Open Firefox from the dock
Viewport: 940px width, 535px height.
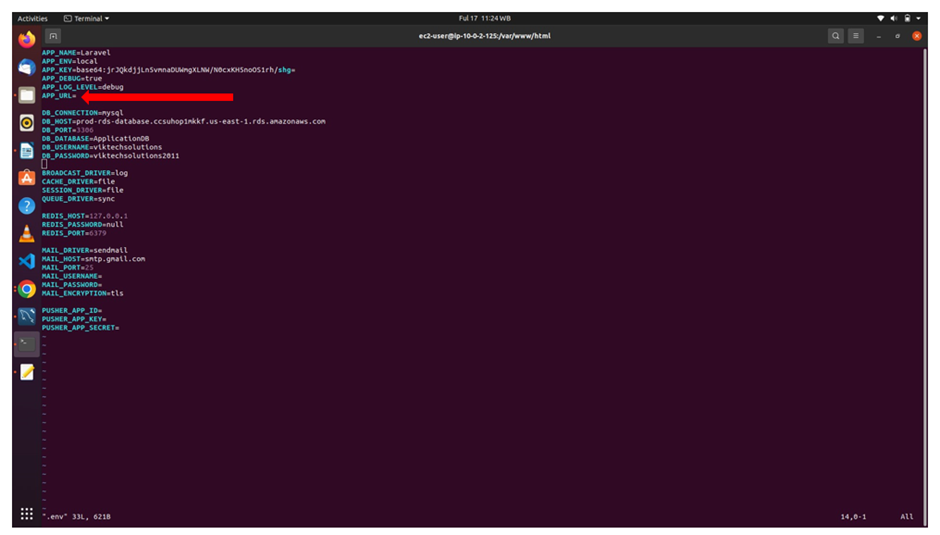coord(26,40)
